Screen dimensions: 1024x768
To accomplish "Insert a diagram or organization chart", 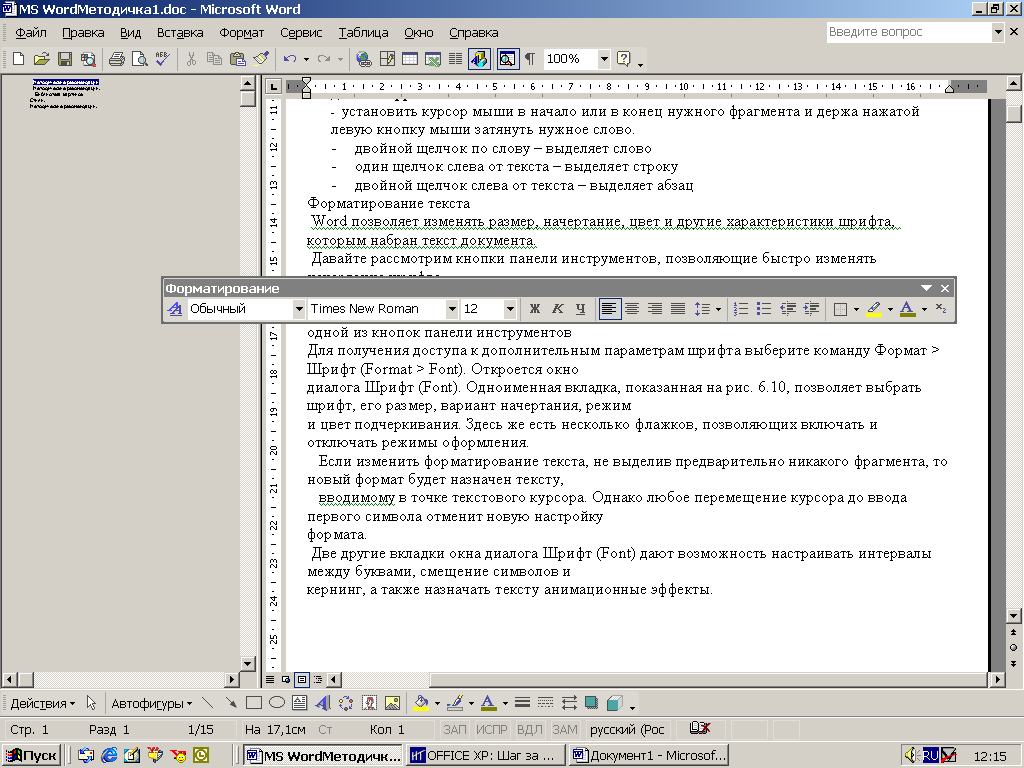I will pyautogui.click(x=345, y=703).
